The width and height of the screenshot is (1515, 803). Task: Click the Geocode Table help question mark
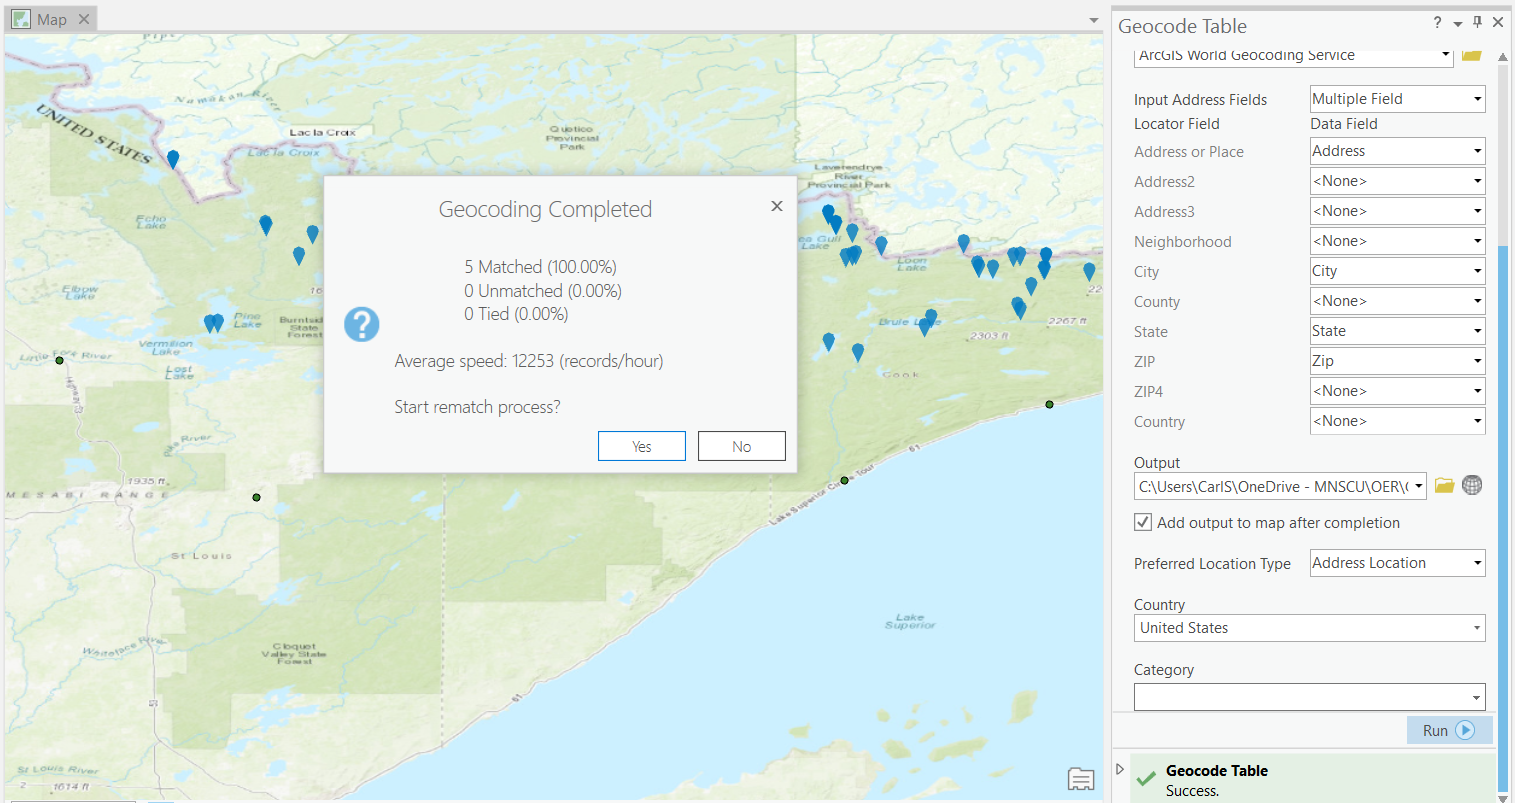pyautogui.click(x=1437, y=22)
